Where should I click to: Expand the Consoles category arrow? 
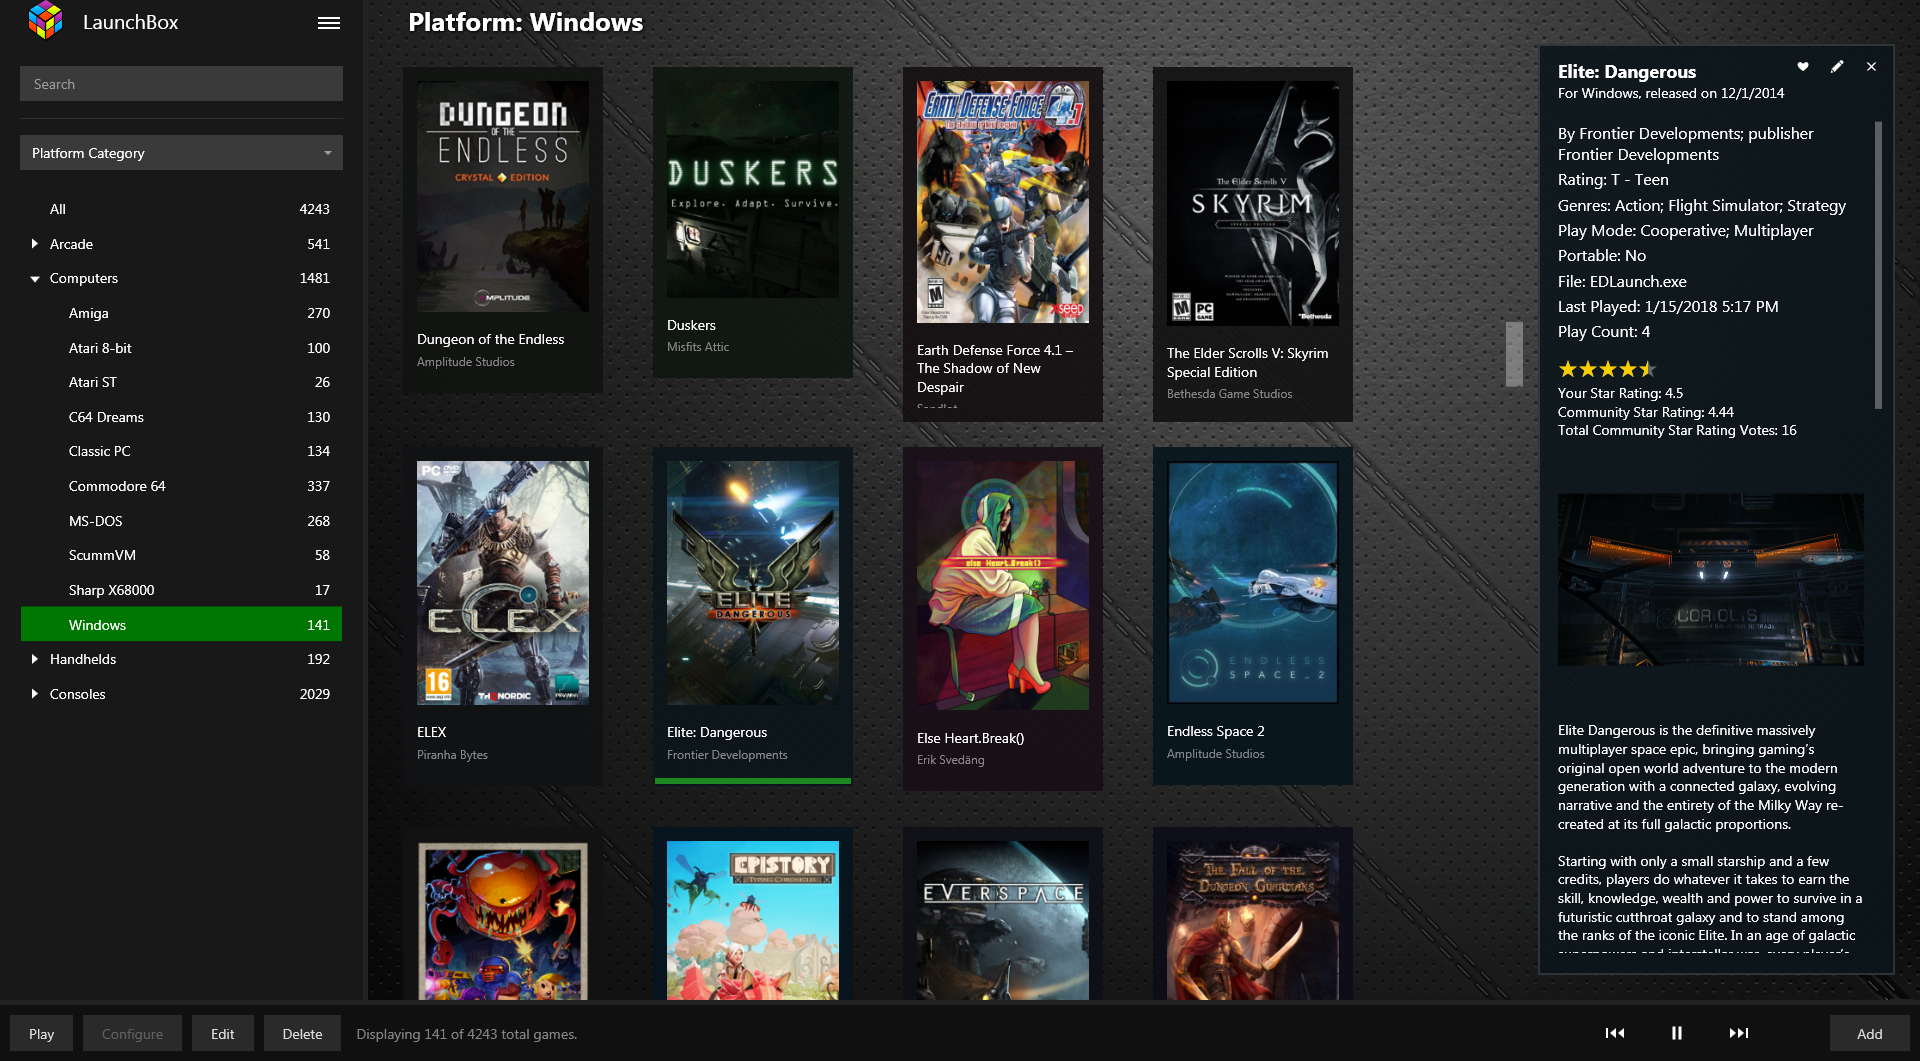point(35,693)
